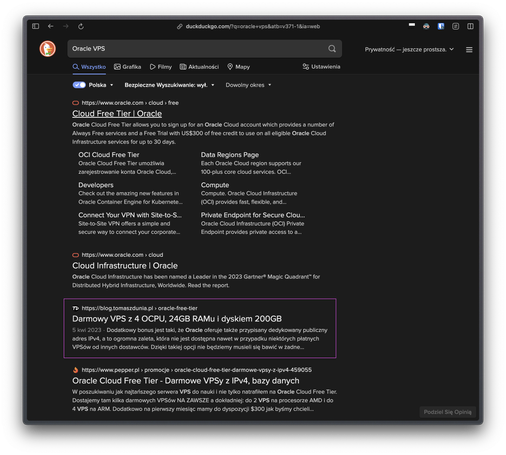Click the square tab overview icon
This screenshot has height=455, width=506.
tap(456, 26)
